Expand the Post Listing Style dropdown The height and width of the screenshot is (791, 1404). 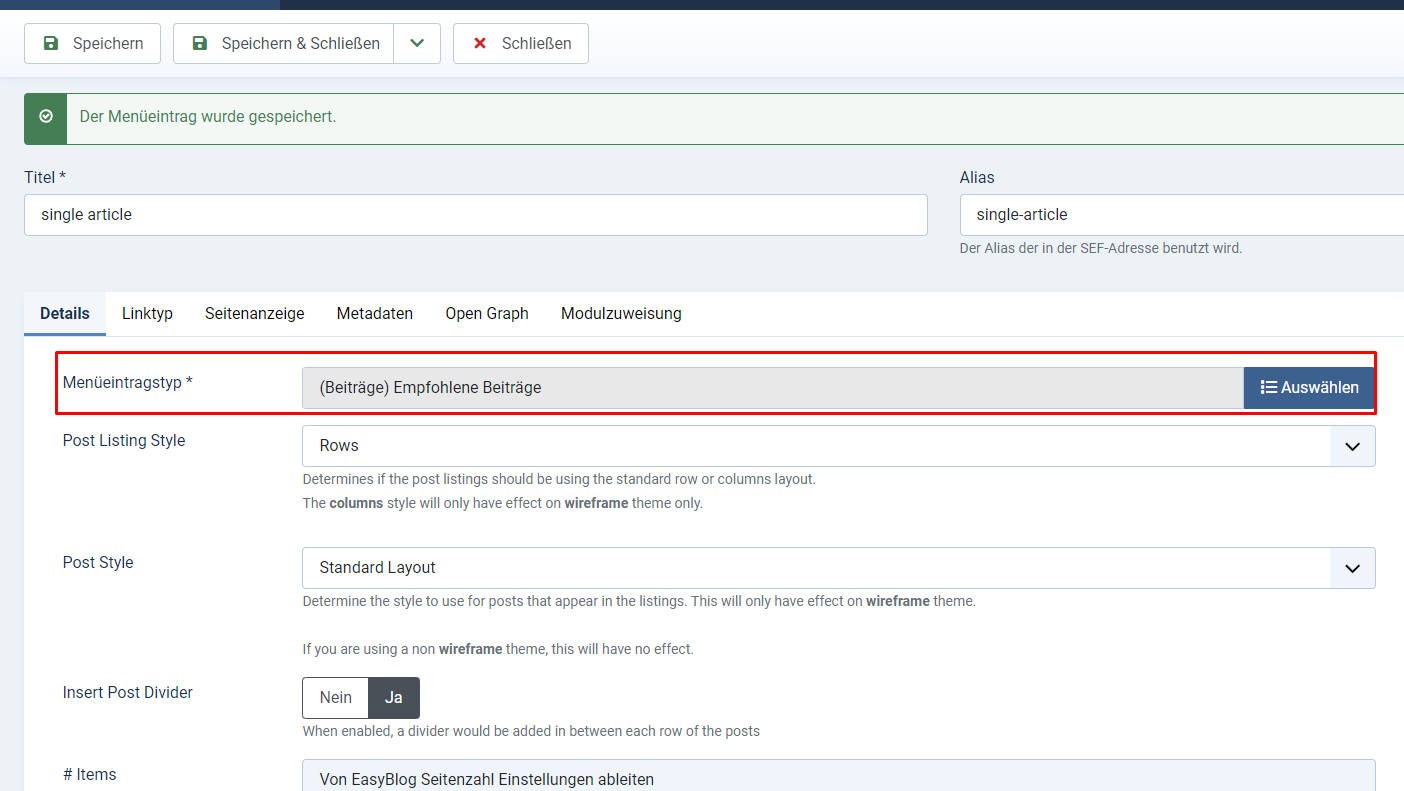click(838, 446)
